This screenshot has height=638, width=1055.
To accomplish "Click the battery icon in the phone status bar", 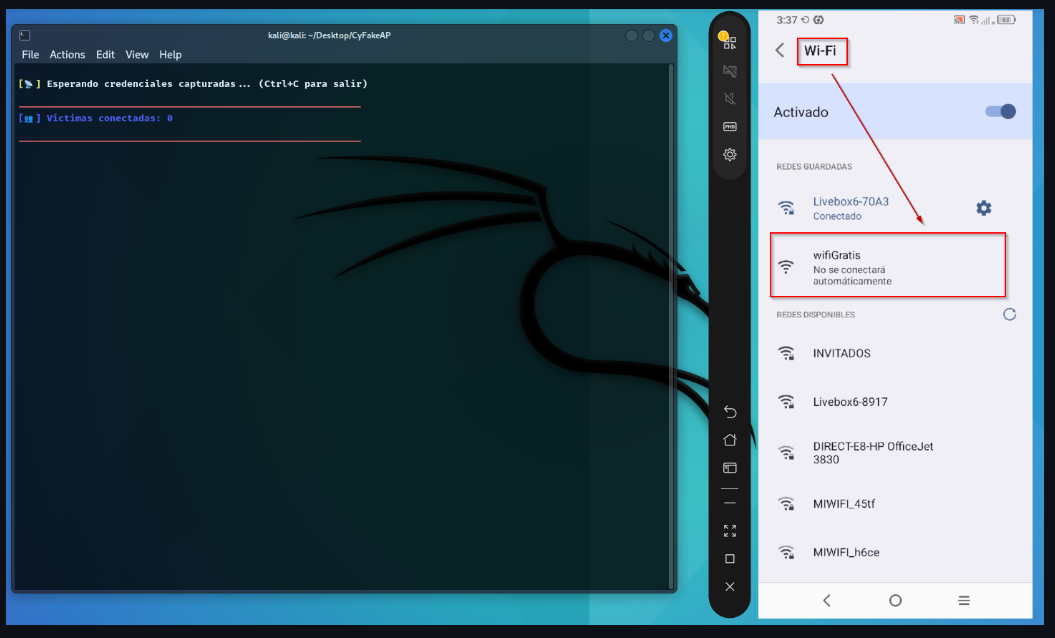I will [x=1006, y=20].
